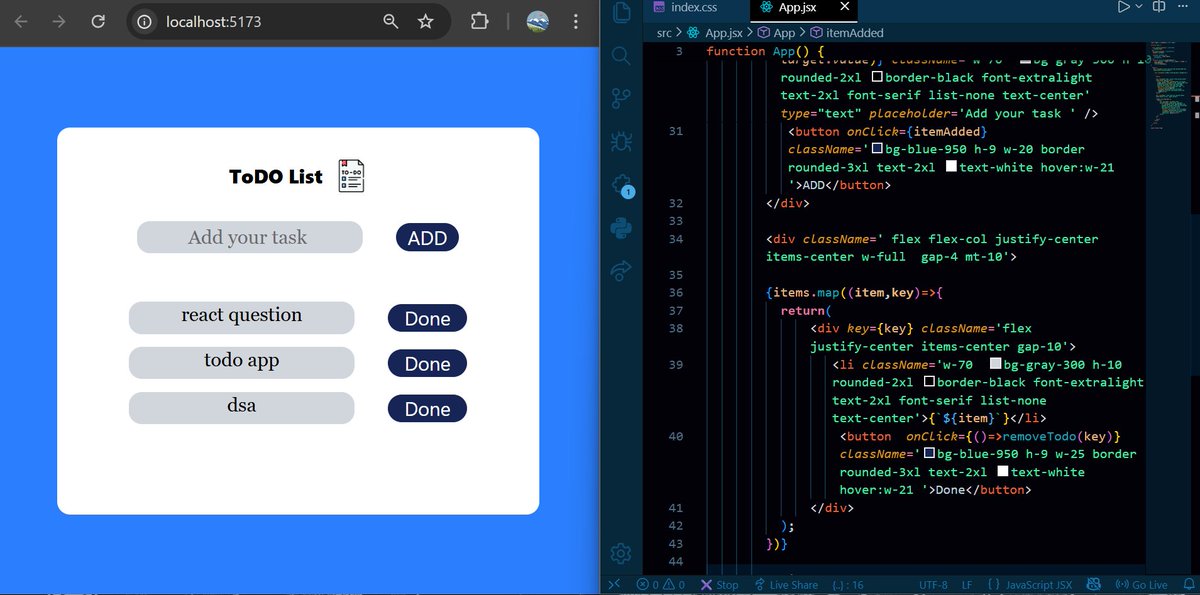The width and height of the screenshot is (1200, 595).
Task: Open the Search view in VS Code sidebar
Action: pos(621,56)
